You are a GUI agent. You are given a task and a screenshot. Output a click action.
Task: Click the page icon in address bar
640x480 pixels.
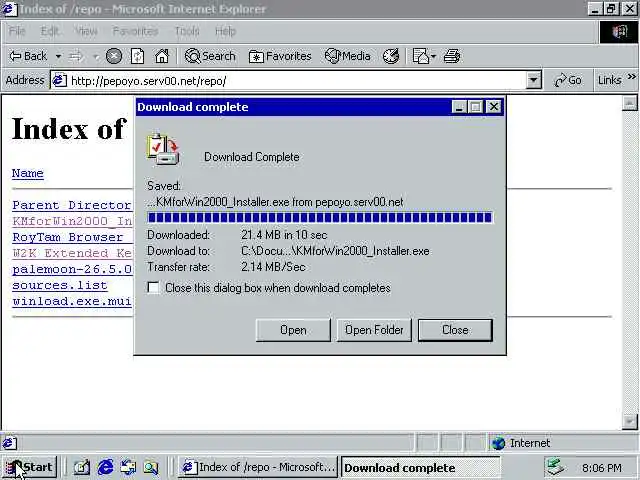[59, 80]
